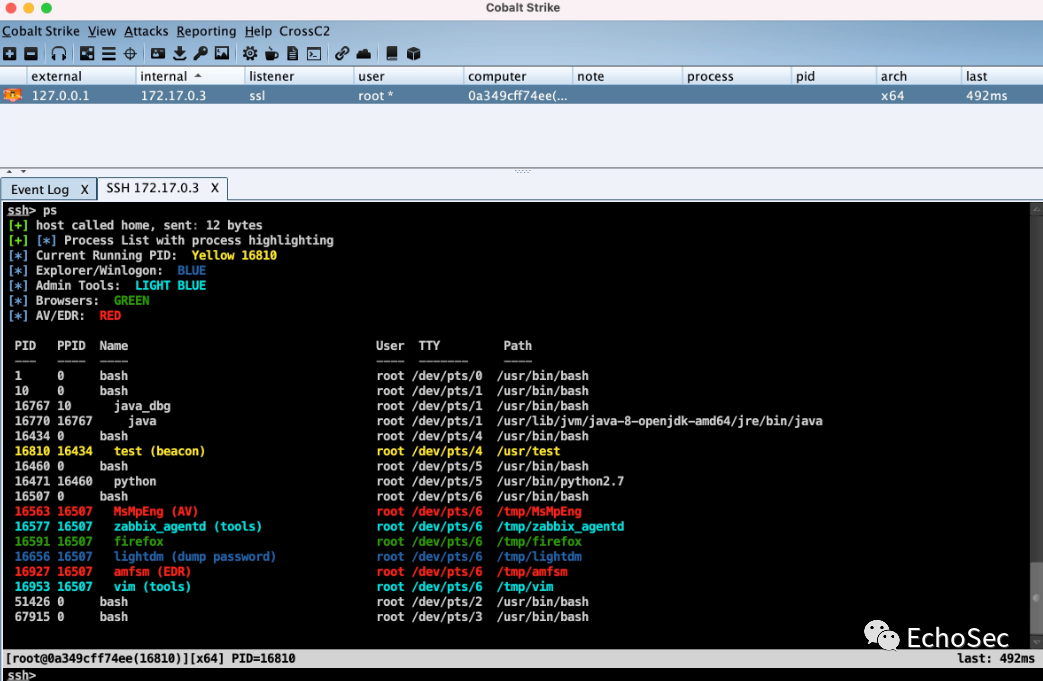Sort sessions by external column
The width and height of the screenshot is (1043, 681).
coord(81,76)
